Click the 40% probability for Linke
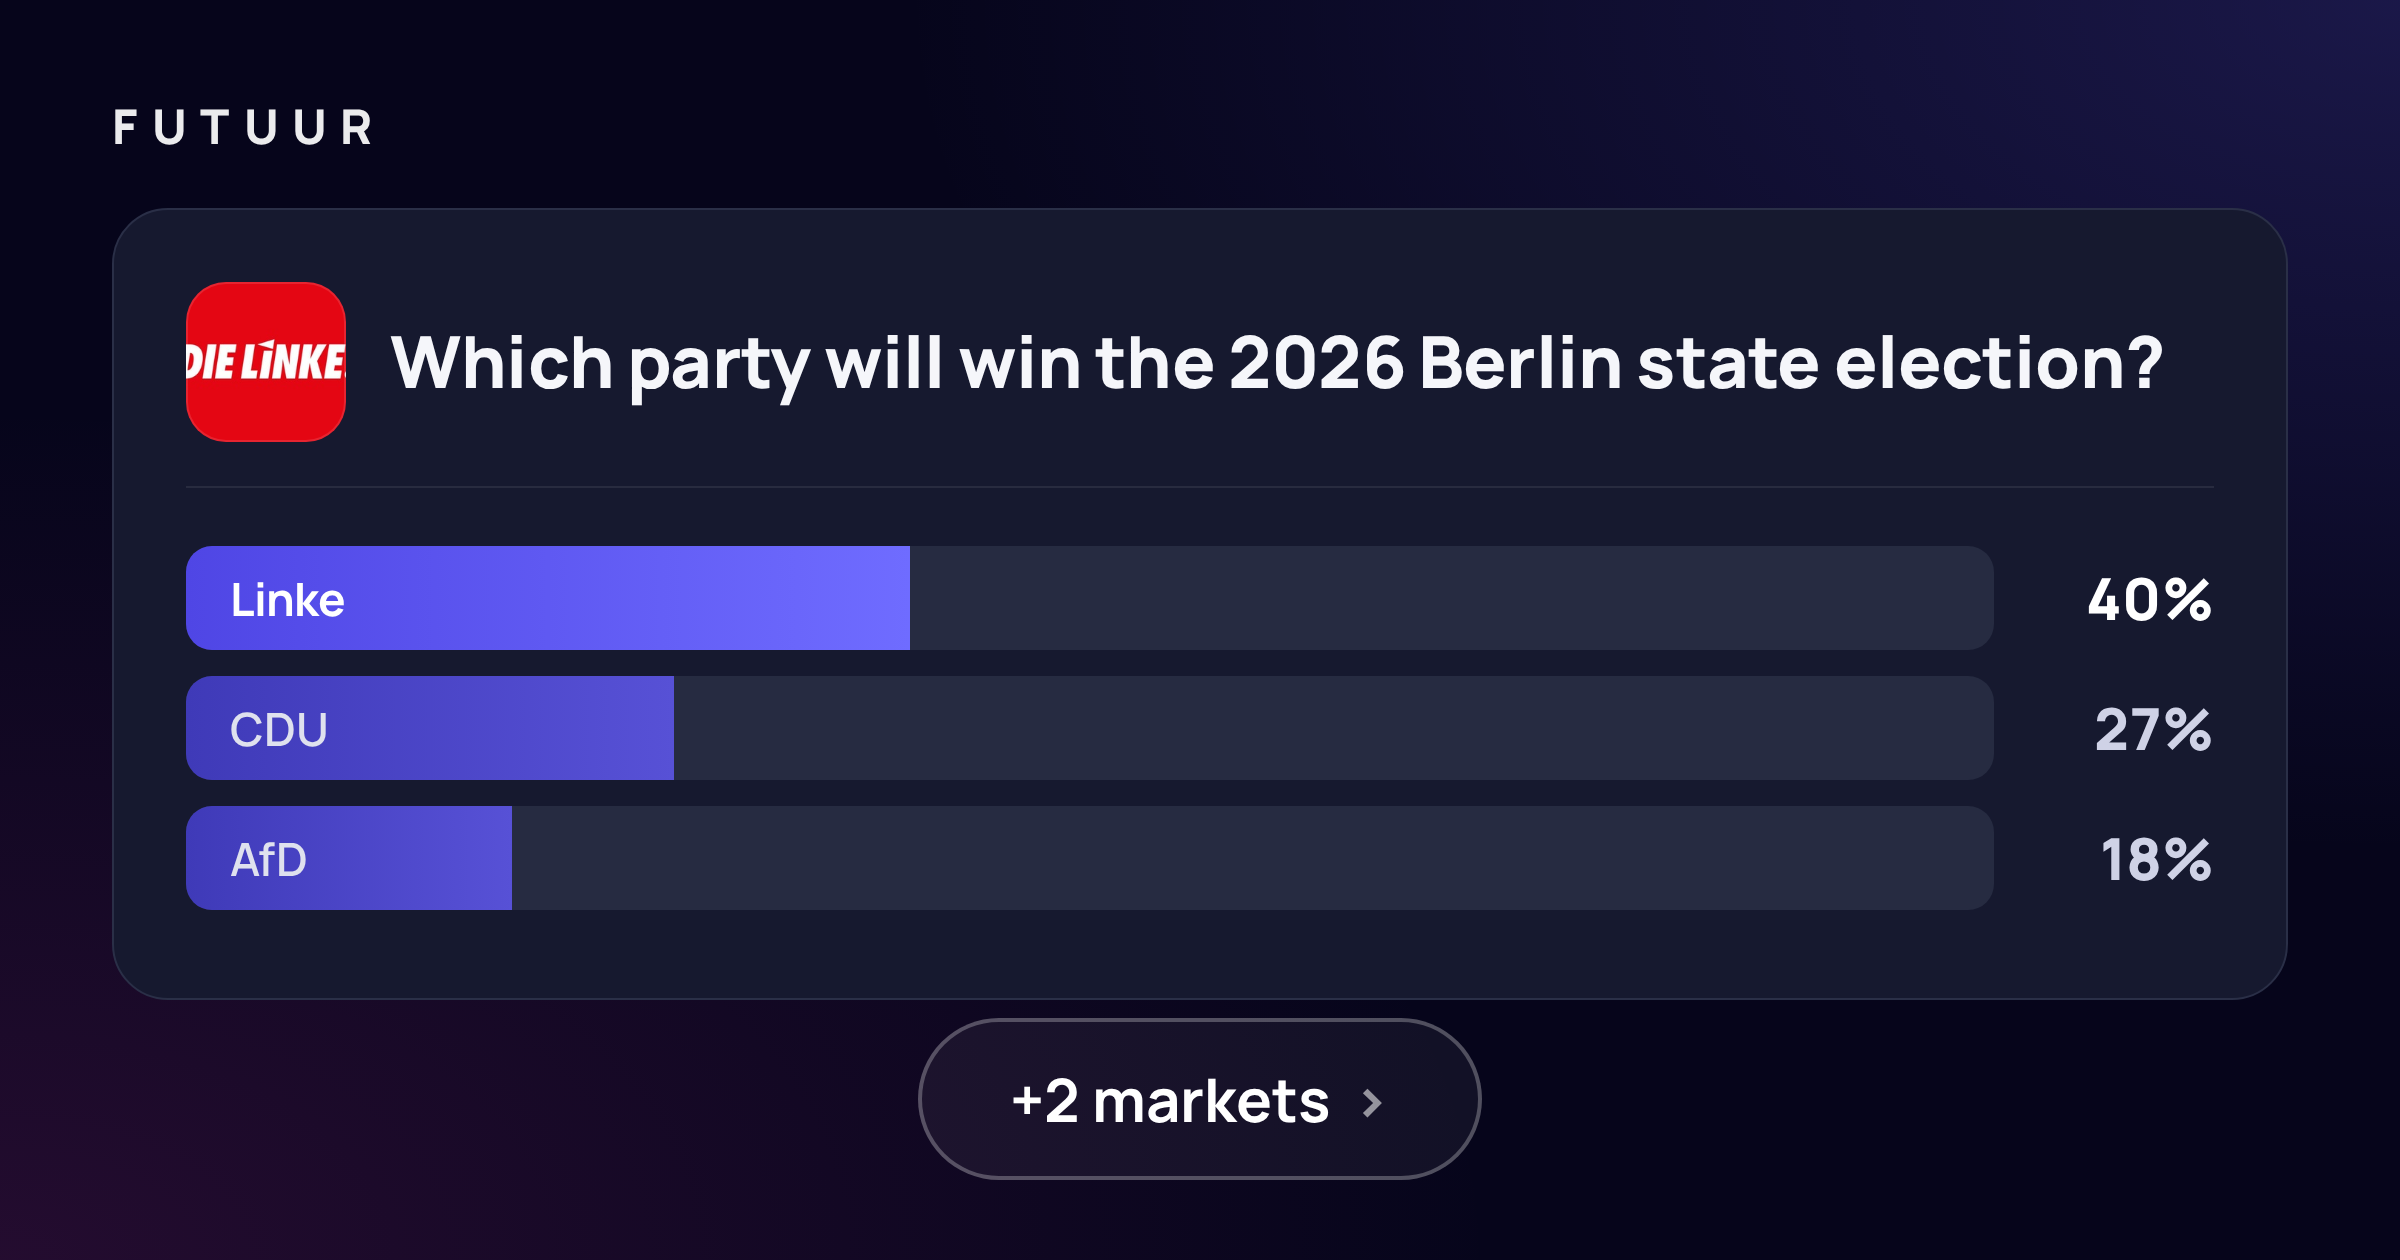 click(2149, 600)
